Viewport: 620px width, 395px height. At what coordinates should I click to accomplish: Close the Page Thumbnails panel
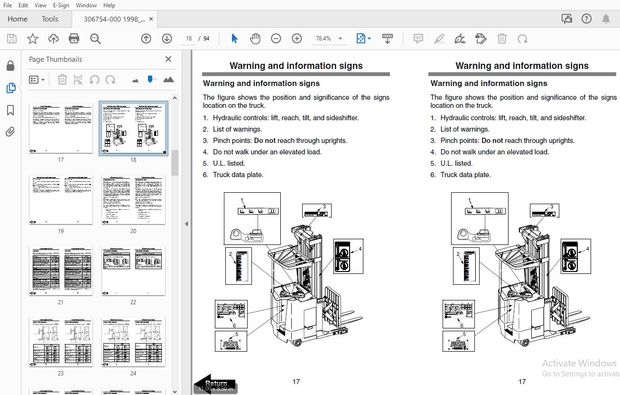tap(168, 59)
